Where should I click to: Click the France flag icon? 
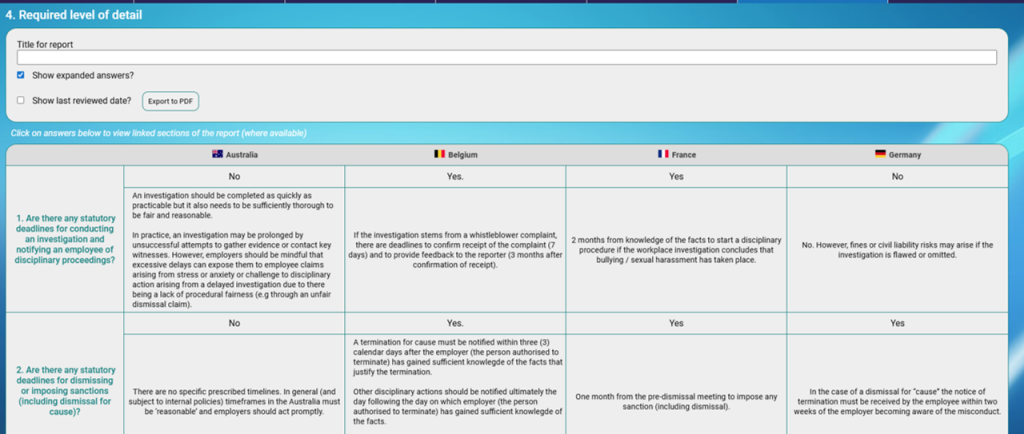[662, 155]
